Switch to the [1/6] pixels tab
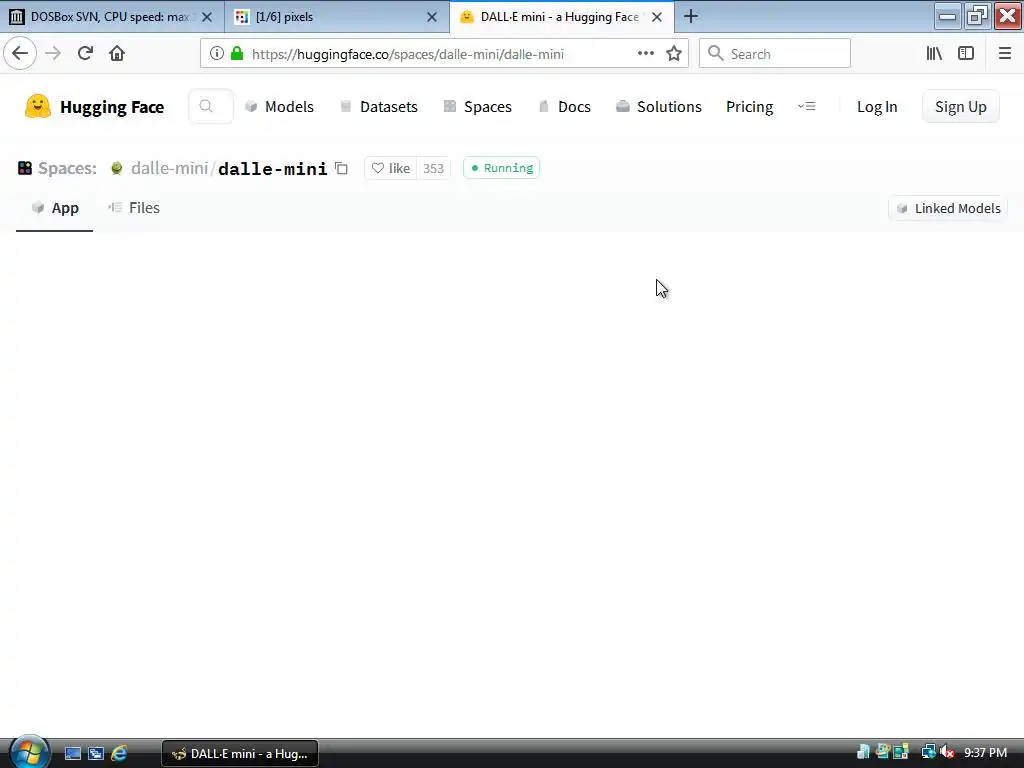The width and height of the screenshot is (1024, 768). 327,16
